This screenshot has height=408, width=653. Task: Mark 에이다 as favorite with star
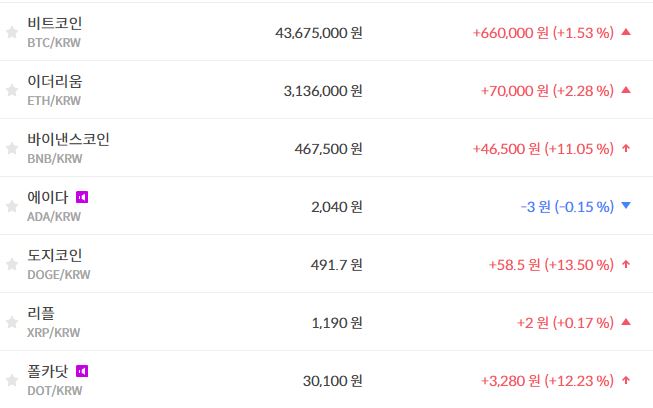12,206
